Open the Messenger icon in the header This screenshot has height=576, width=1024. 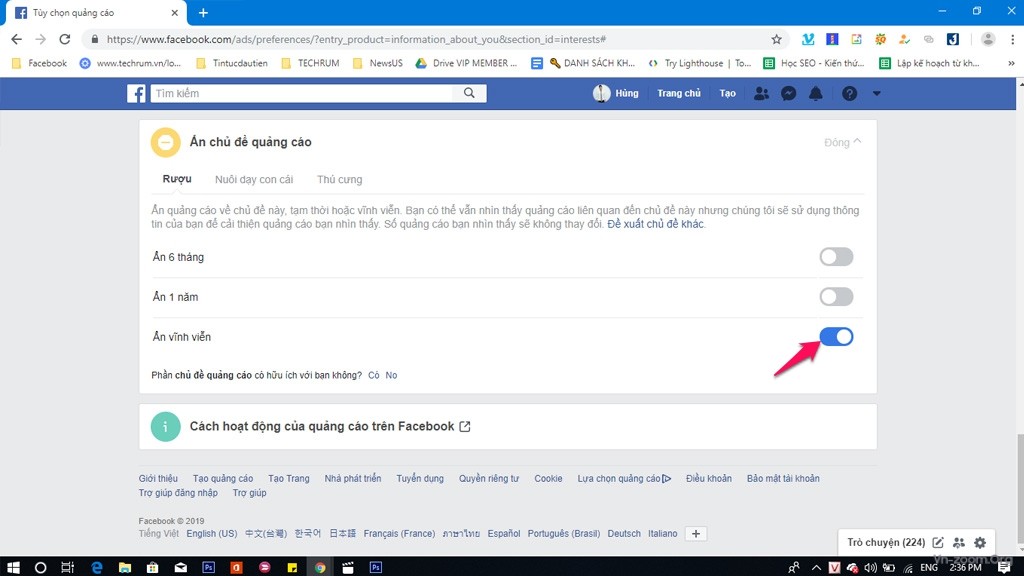tap(788, 93)
